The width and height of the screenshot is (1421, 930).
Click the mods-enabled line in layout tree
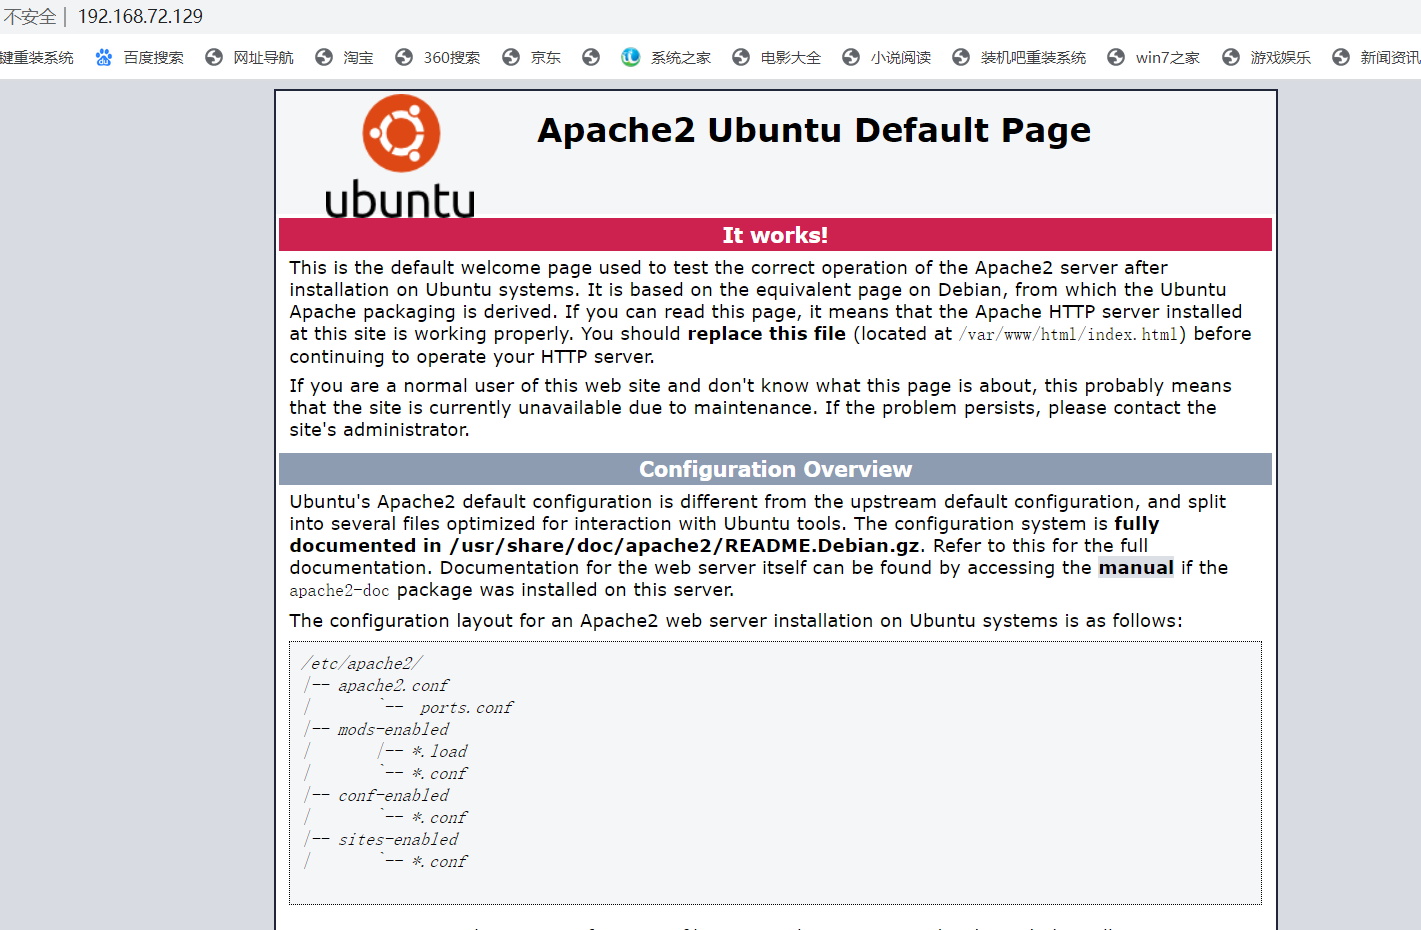393,729
